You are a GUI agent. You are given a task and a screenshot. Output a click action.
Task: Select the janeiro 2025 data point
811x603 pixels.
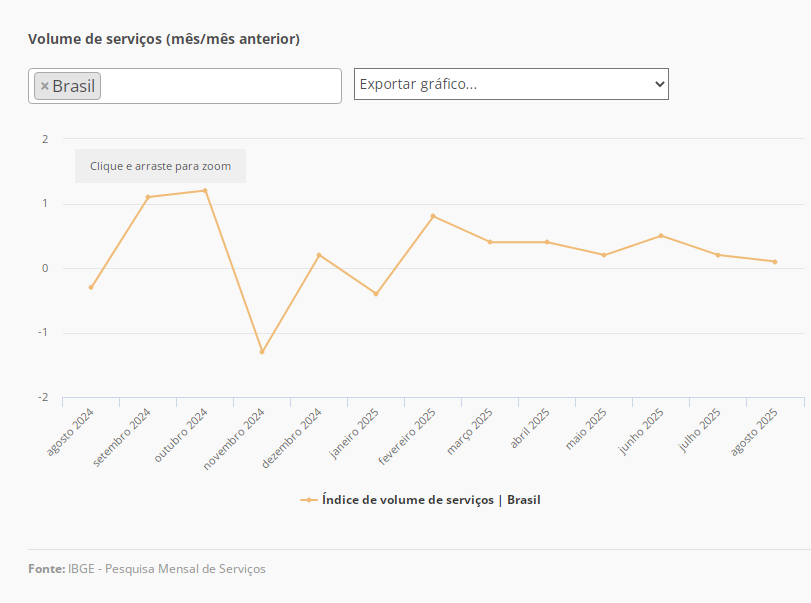coord(376,294)
